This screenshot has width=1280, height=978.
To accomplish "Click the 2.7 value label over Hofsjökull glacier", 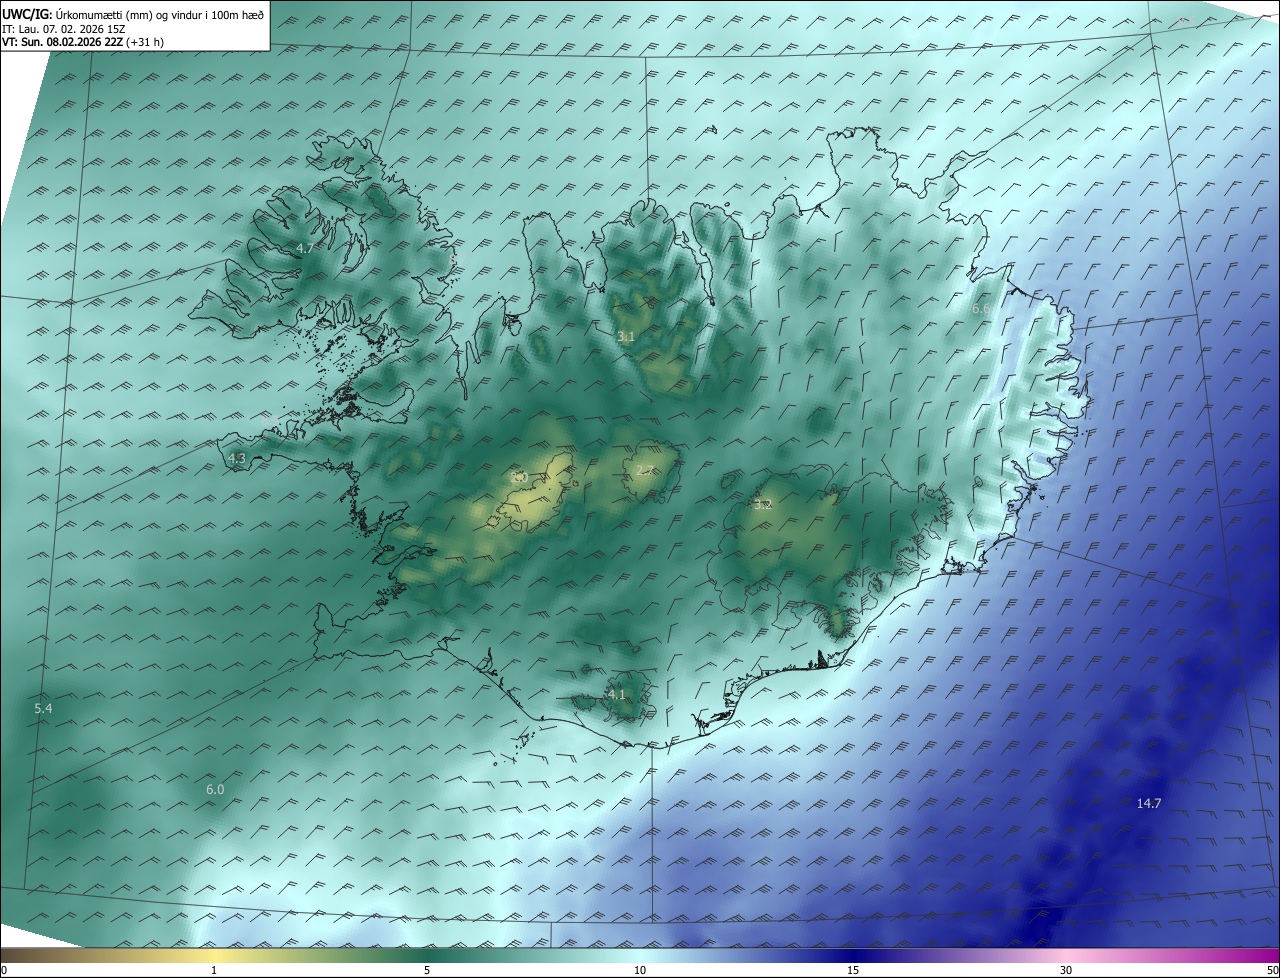I will tap(646, 470).
